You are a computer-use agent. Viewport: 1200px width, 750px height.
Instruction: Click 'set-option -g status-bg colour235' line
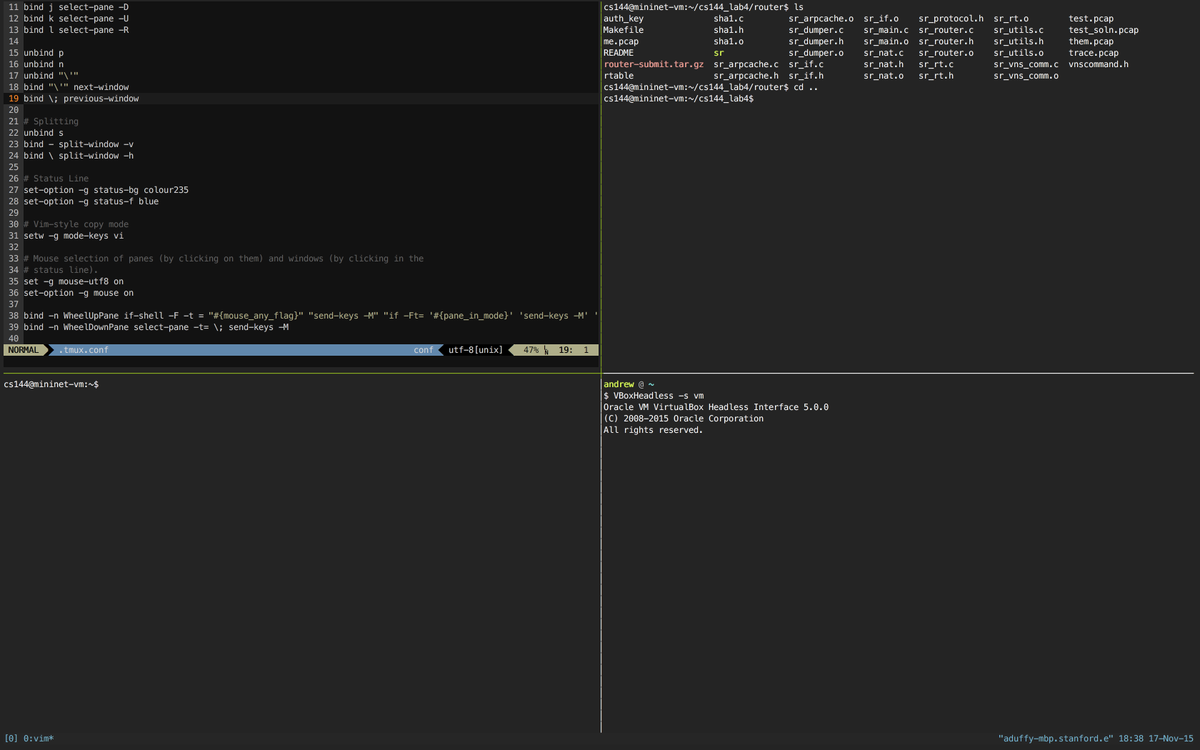pyautogui.click(x=106, y=190)
